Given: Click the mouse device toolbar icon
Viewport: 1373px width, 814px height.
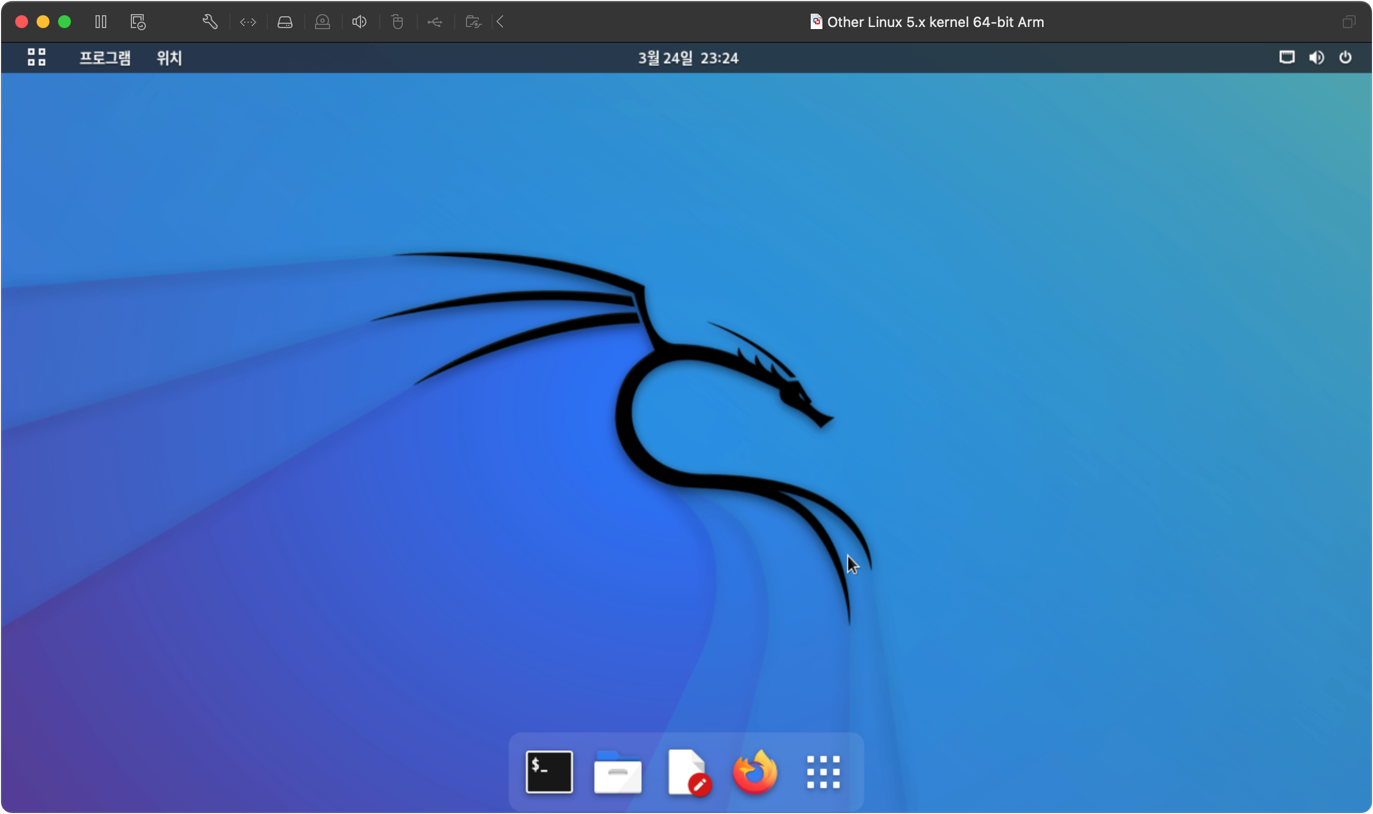Looking at the screenshot, I should click(x=397, y=22).
